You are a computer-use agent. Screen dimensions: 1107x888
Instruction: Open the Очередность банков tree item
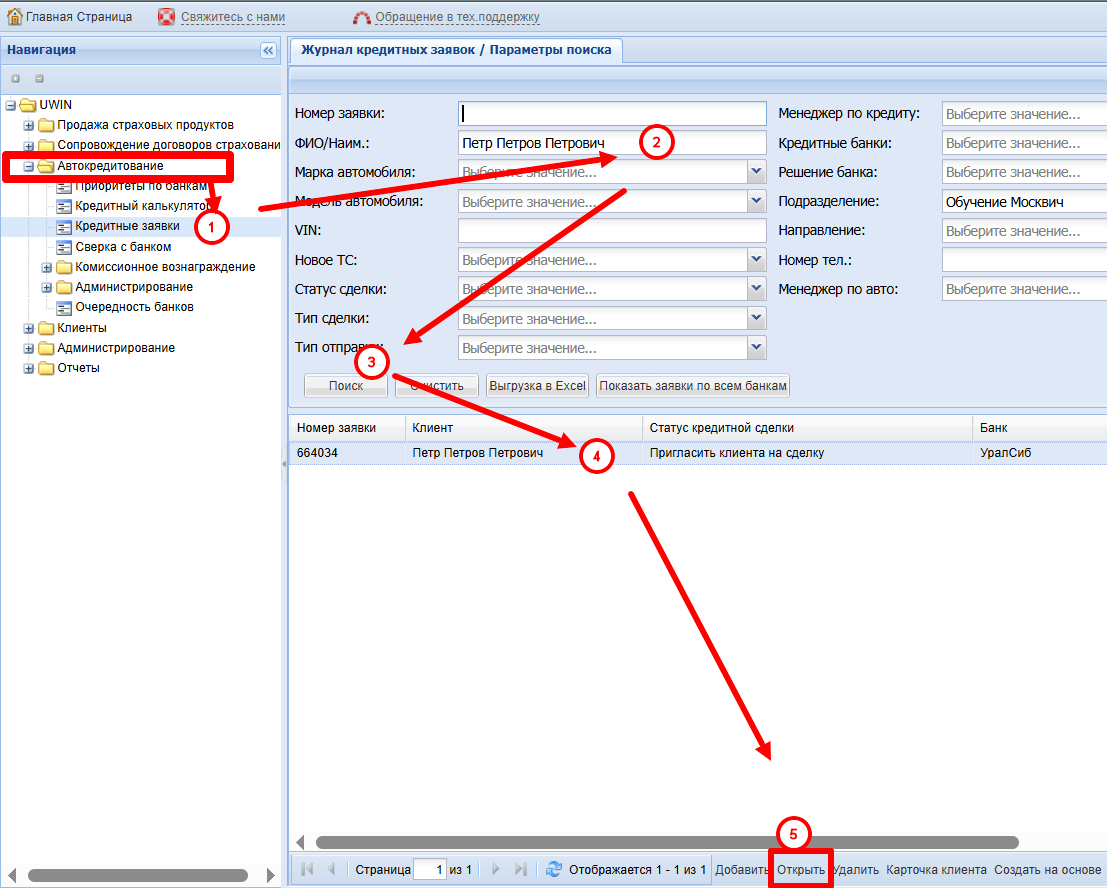click(x=134, y=308)
